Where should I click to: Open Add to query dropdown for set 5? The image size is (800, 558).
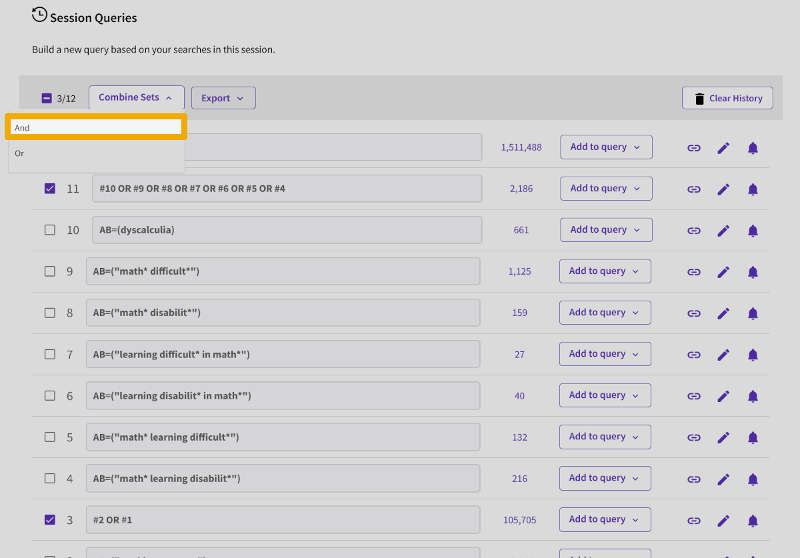pyautogui.click(x=605, y=437)
